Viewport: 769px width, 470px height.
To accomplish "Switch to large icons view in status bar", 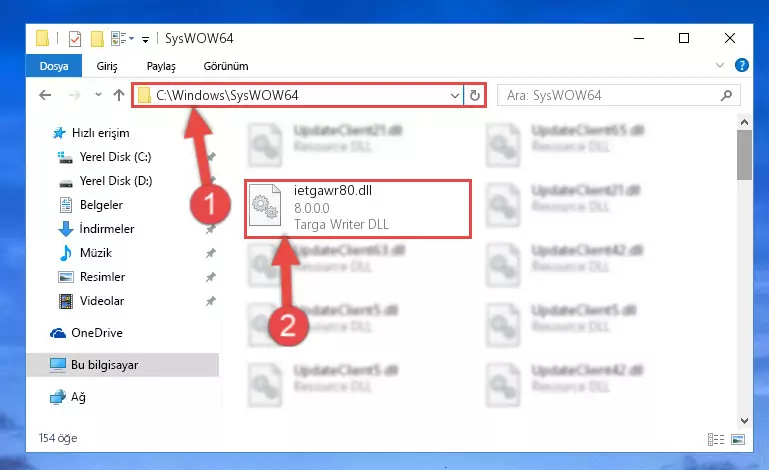I will [x=738, y=439].
